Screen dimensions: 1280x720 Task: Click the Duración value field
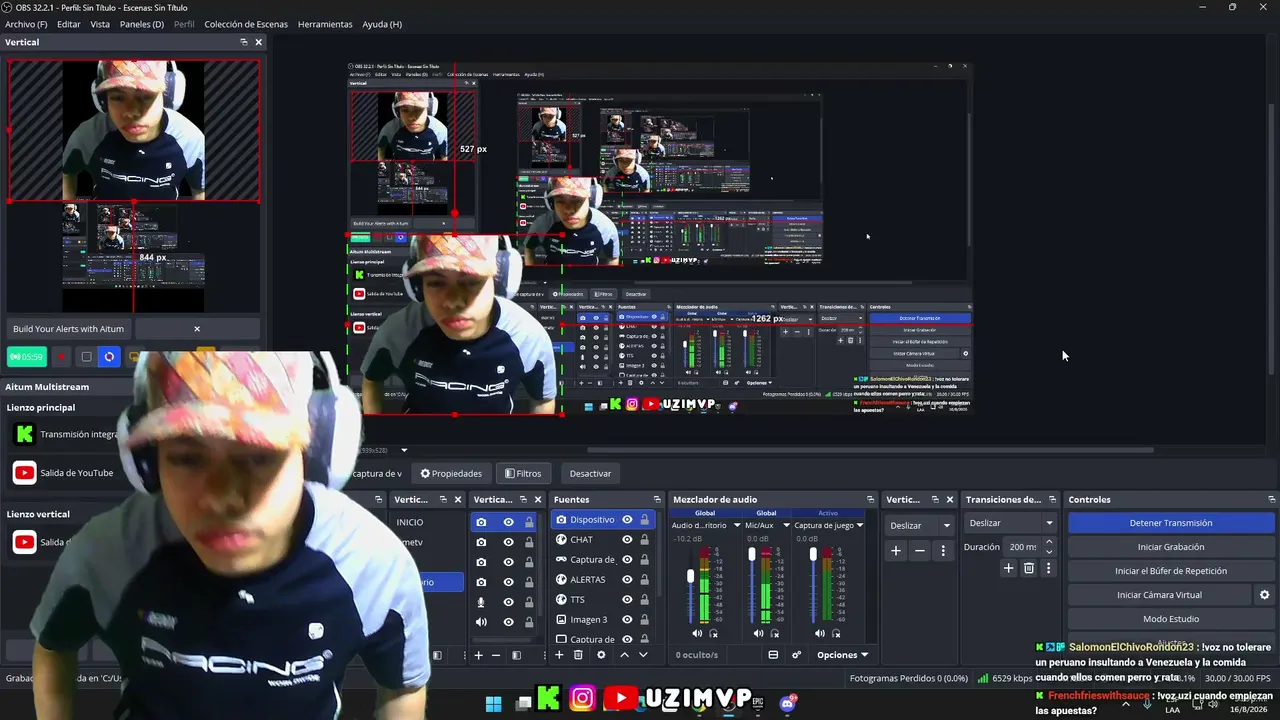pos(1023,547)
